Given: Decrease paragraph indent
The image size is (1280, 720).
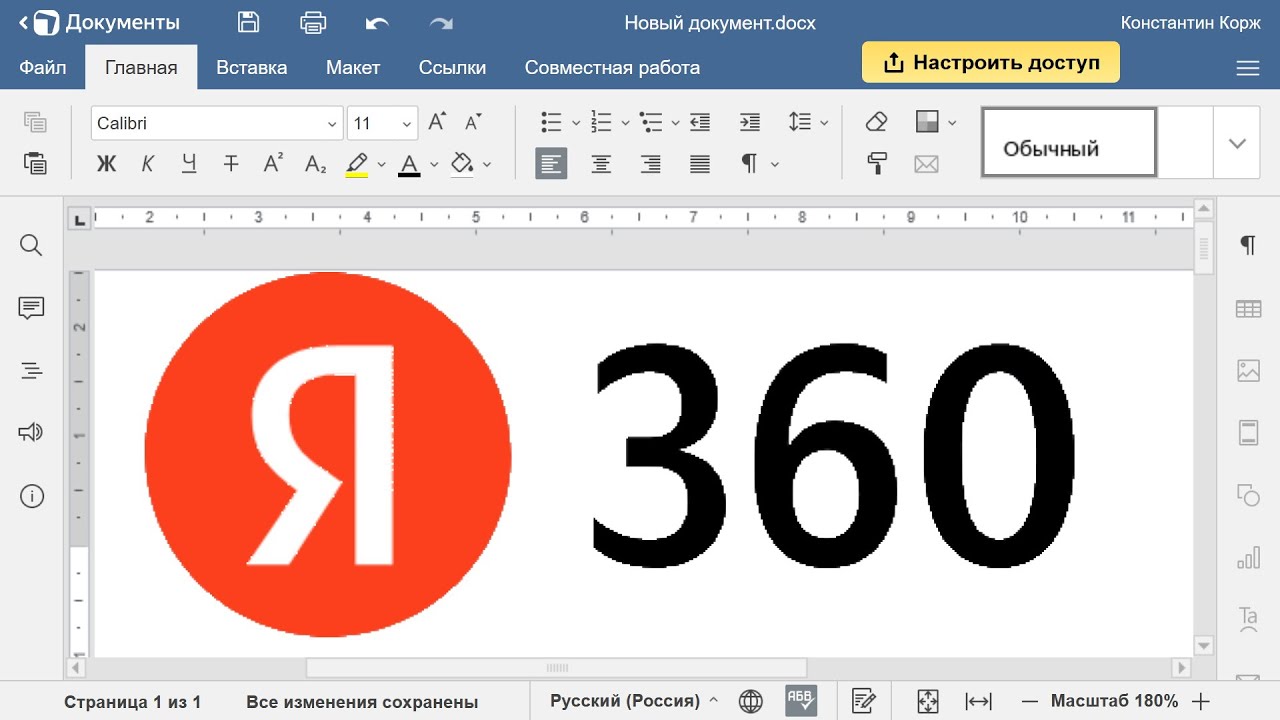Looking at the screenshot, I should click(x=700, y=122).
